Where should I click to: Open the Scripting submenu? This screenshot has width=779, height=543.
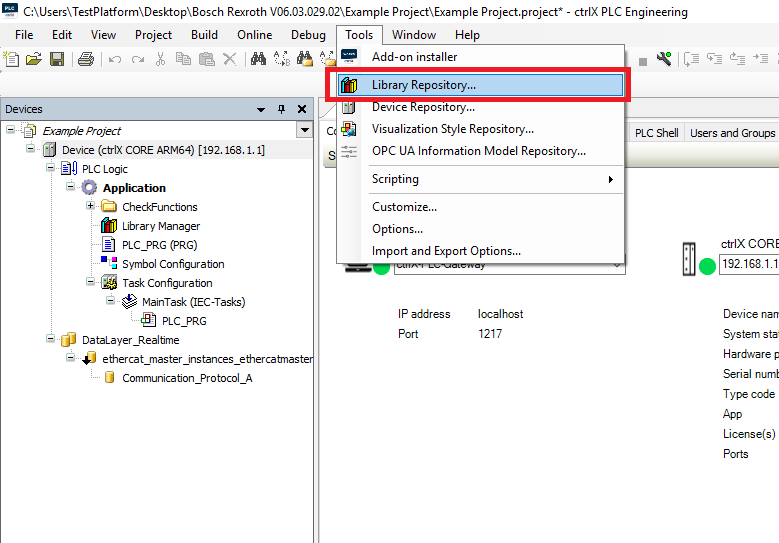(395, 179)
